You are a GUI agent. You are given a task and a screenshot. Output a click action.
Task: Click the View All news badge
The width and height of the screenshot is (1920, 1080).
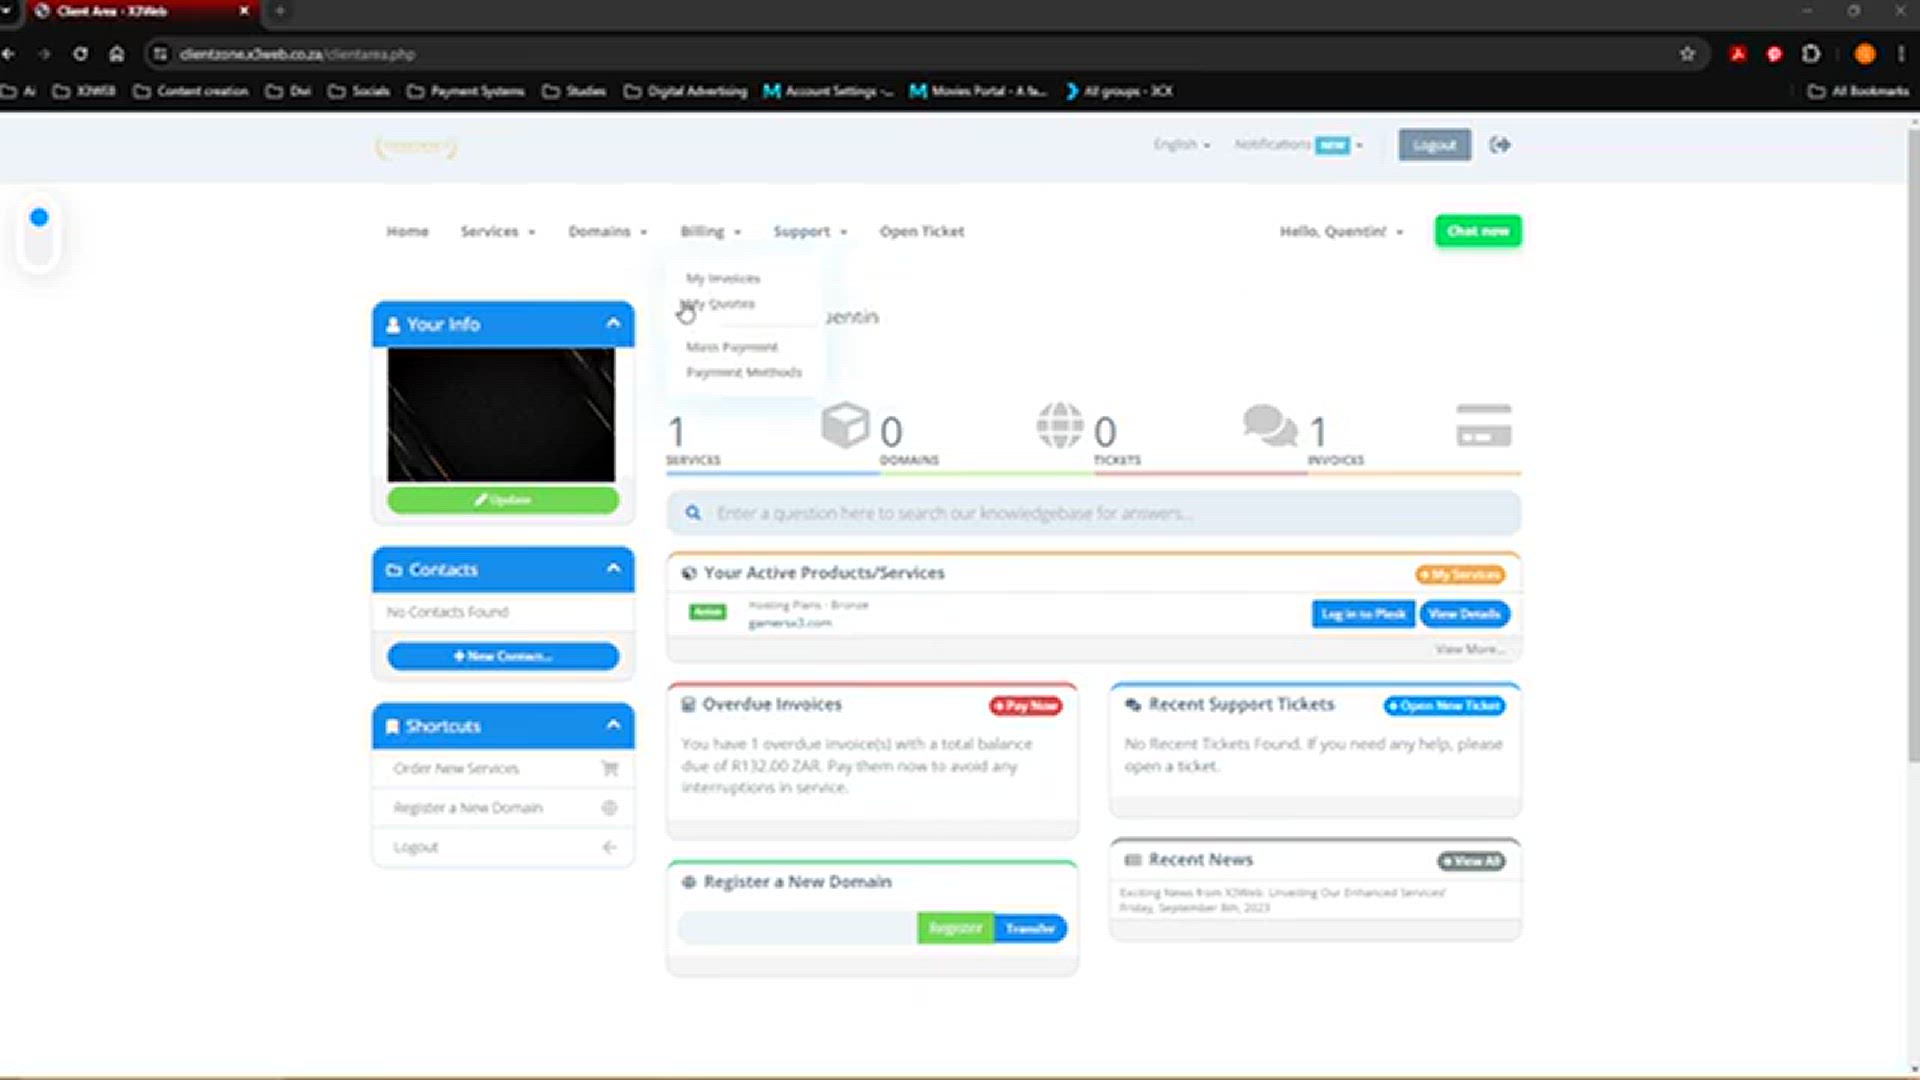pyautogui.click(x=1471, y=861)
